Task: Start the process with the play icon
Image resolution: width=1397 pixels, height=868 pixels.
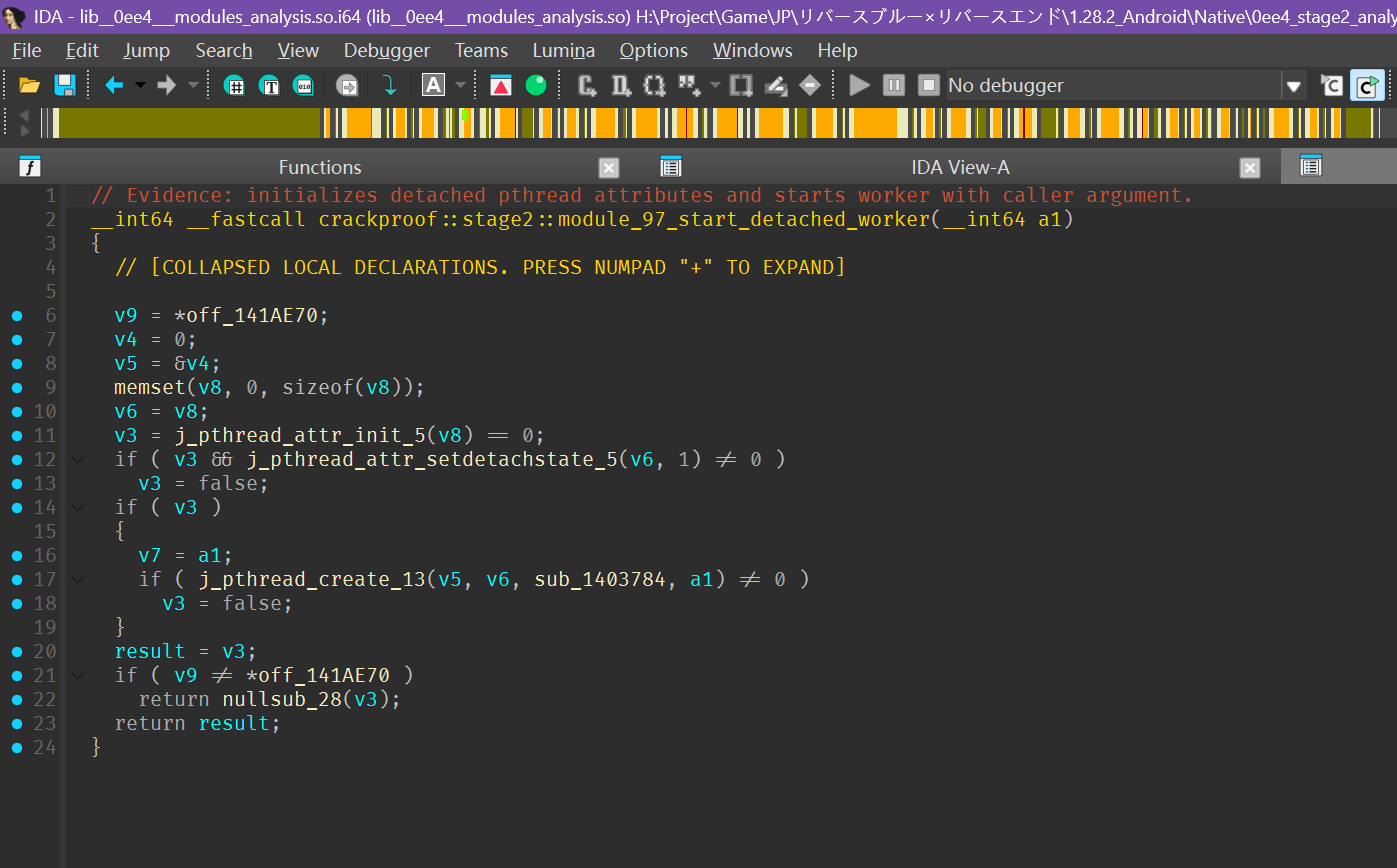Action: (x=859, y=86)
